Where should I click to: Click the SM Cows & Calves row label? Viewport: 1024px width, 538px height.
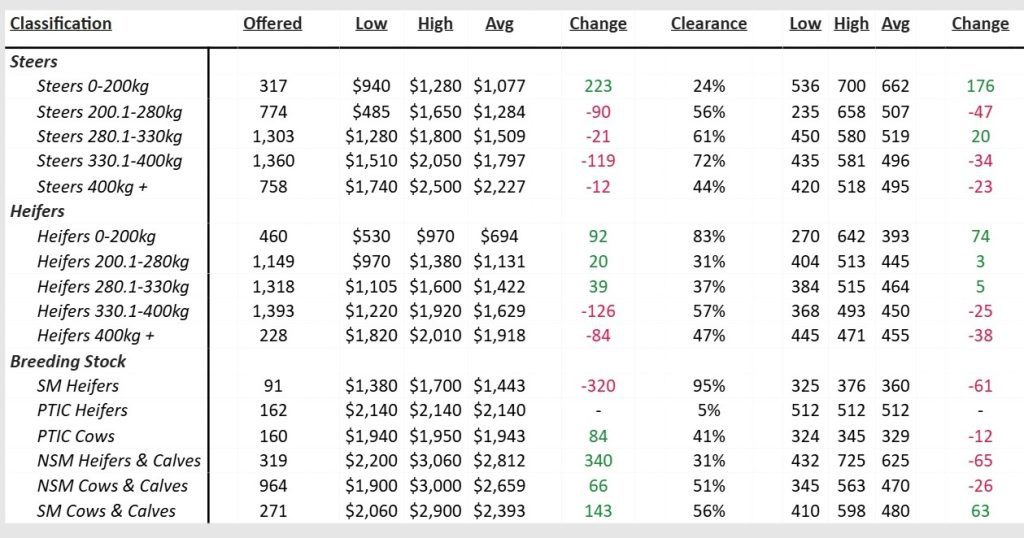point(106,511)
